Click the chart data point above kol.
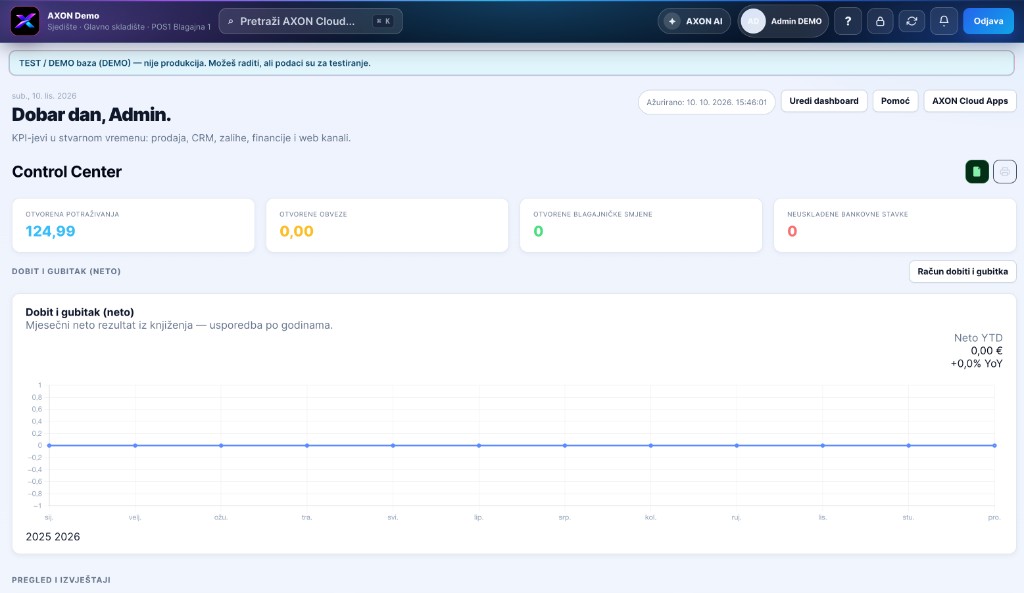Viewport: 1024px width, 593px height. click(x=650, y=445)
